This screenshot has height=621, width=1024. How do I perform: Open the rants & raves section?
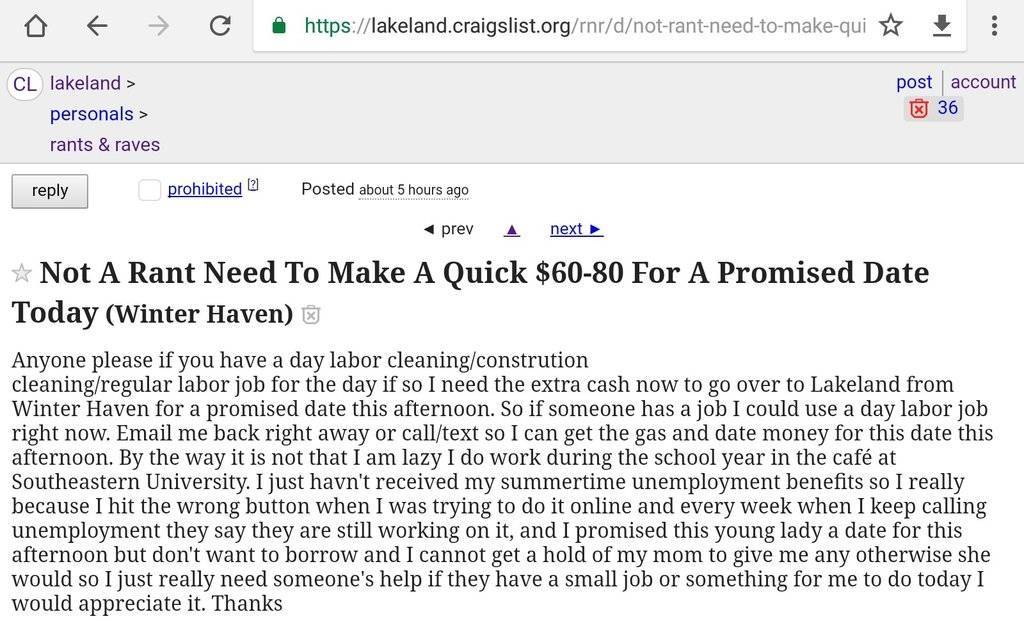pos(105,145)
